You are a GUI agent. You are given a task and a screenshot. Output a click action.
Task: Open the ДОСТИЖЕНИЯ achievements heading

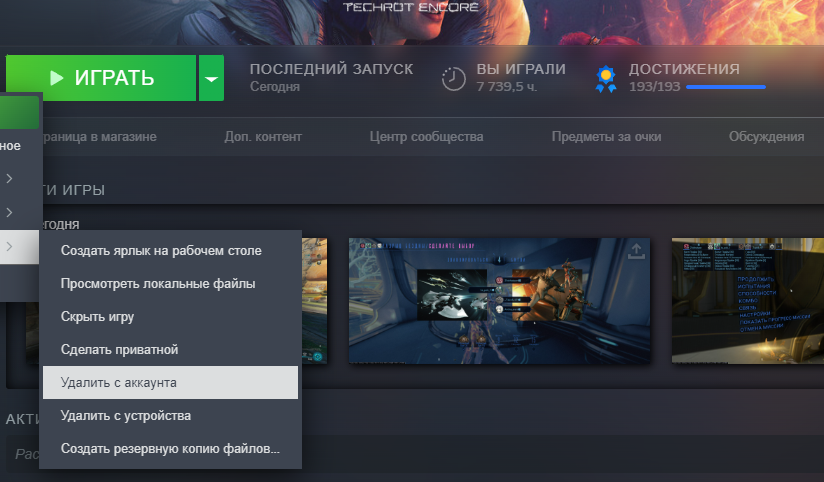tap(684, 69)
